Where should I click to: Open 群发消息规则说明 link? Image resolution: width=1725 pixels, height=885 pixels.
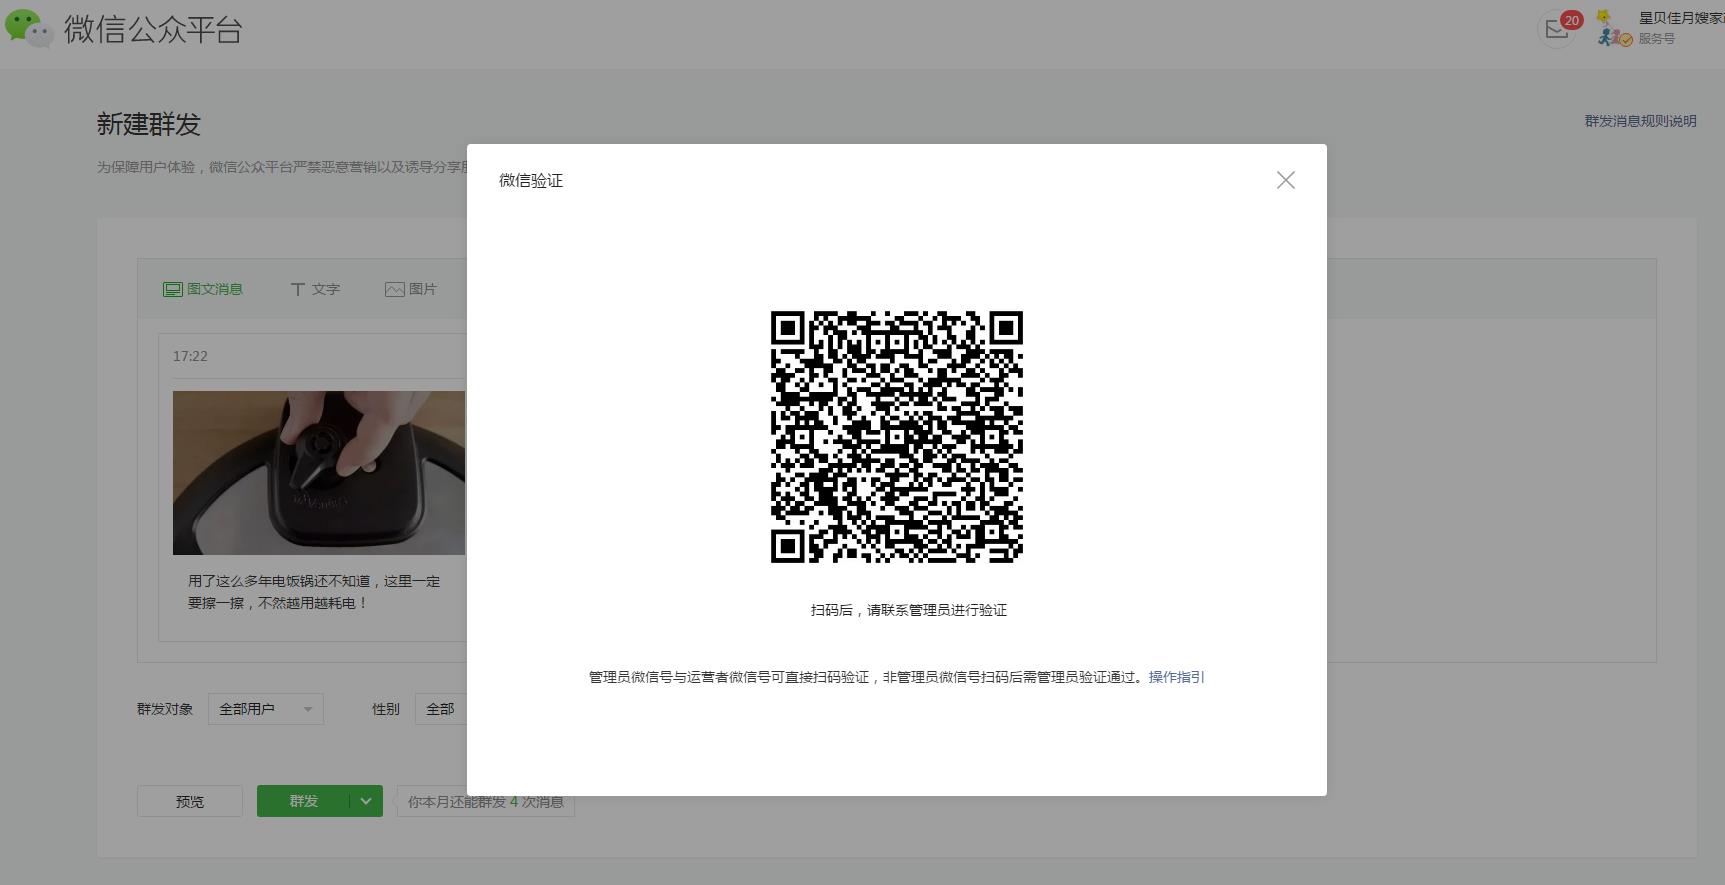point(1640,121)
